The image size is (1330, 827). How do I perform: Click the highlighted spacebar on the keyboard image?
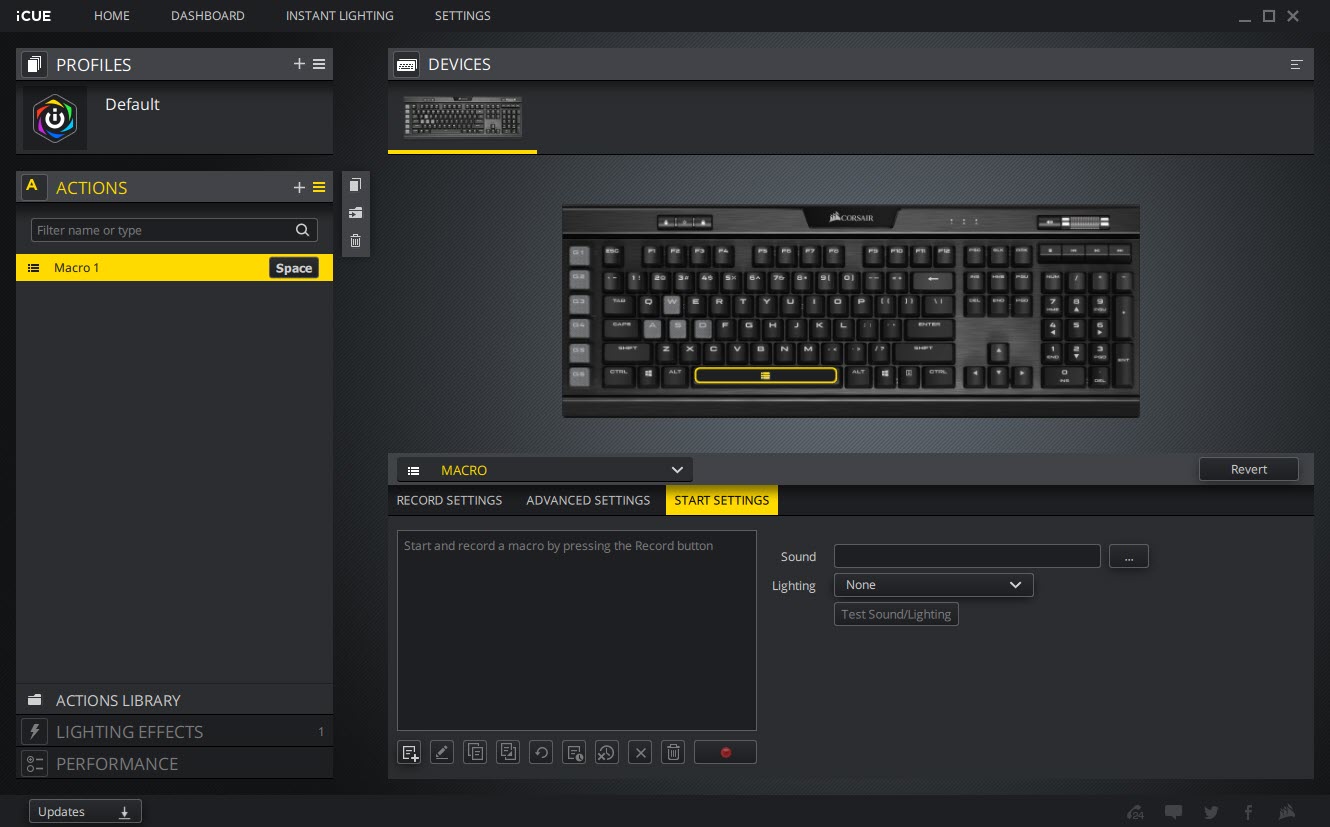[x=766, y=375]
